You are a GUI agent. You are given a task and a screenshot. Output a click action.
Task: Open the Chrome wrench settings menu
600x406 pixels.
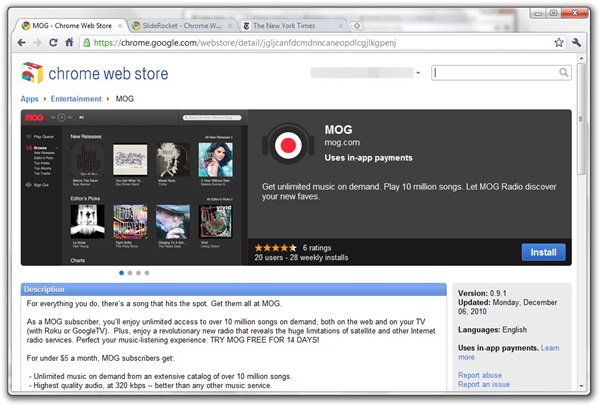(x=576, y=42)
